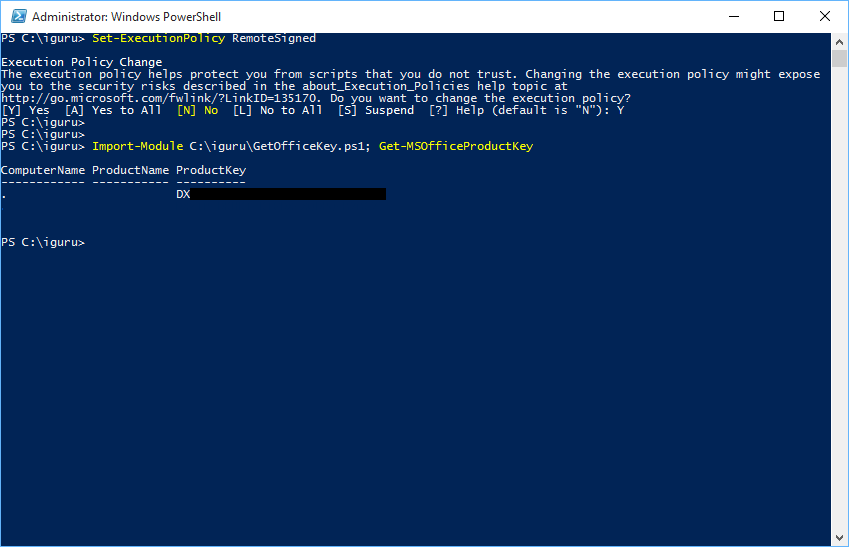This screenshot has width=849, height=547.
Task: Click the RemoteSigned argument
Action: [274, 38]
